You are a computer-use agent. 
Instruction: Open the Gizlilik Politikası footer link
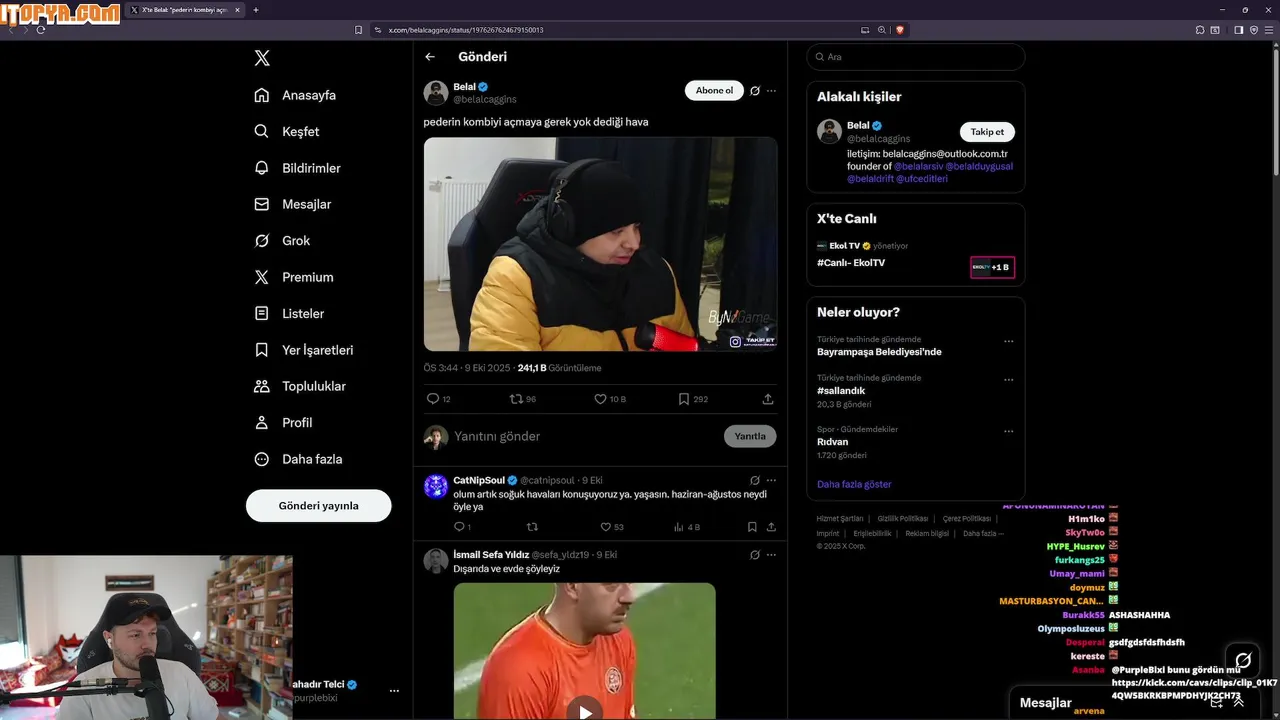(x=903, y=519)
